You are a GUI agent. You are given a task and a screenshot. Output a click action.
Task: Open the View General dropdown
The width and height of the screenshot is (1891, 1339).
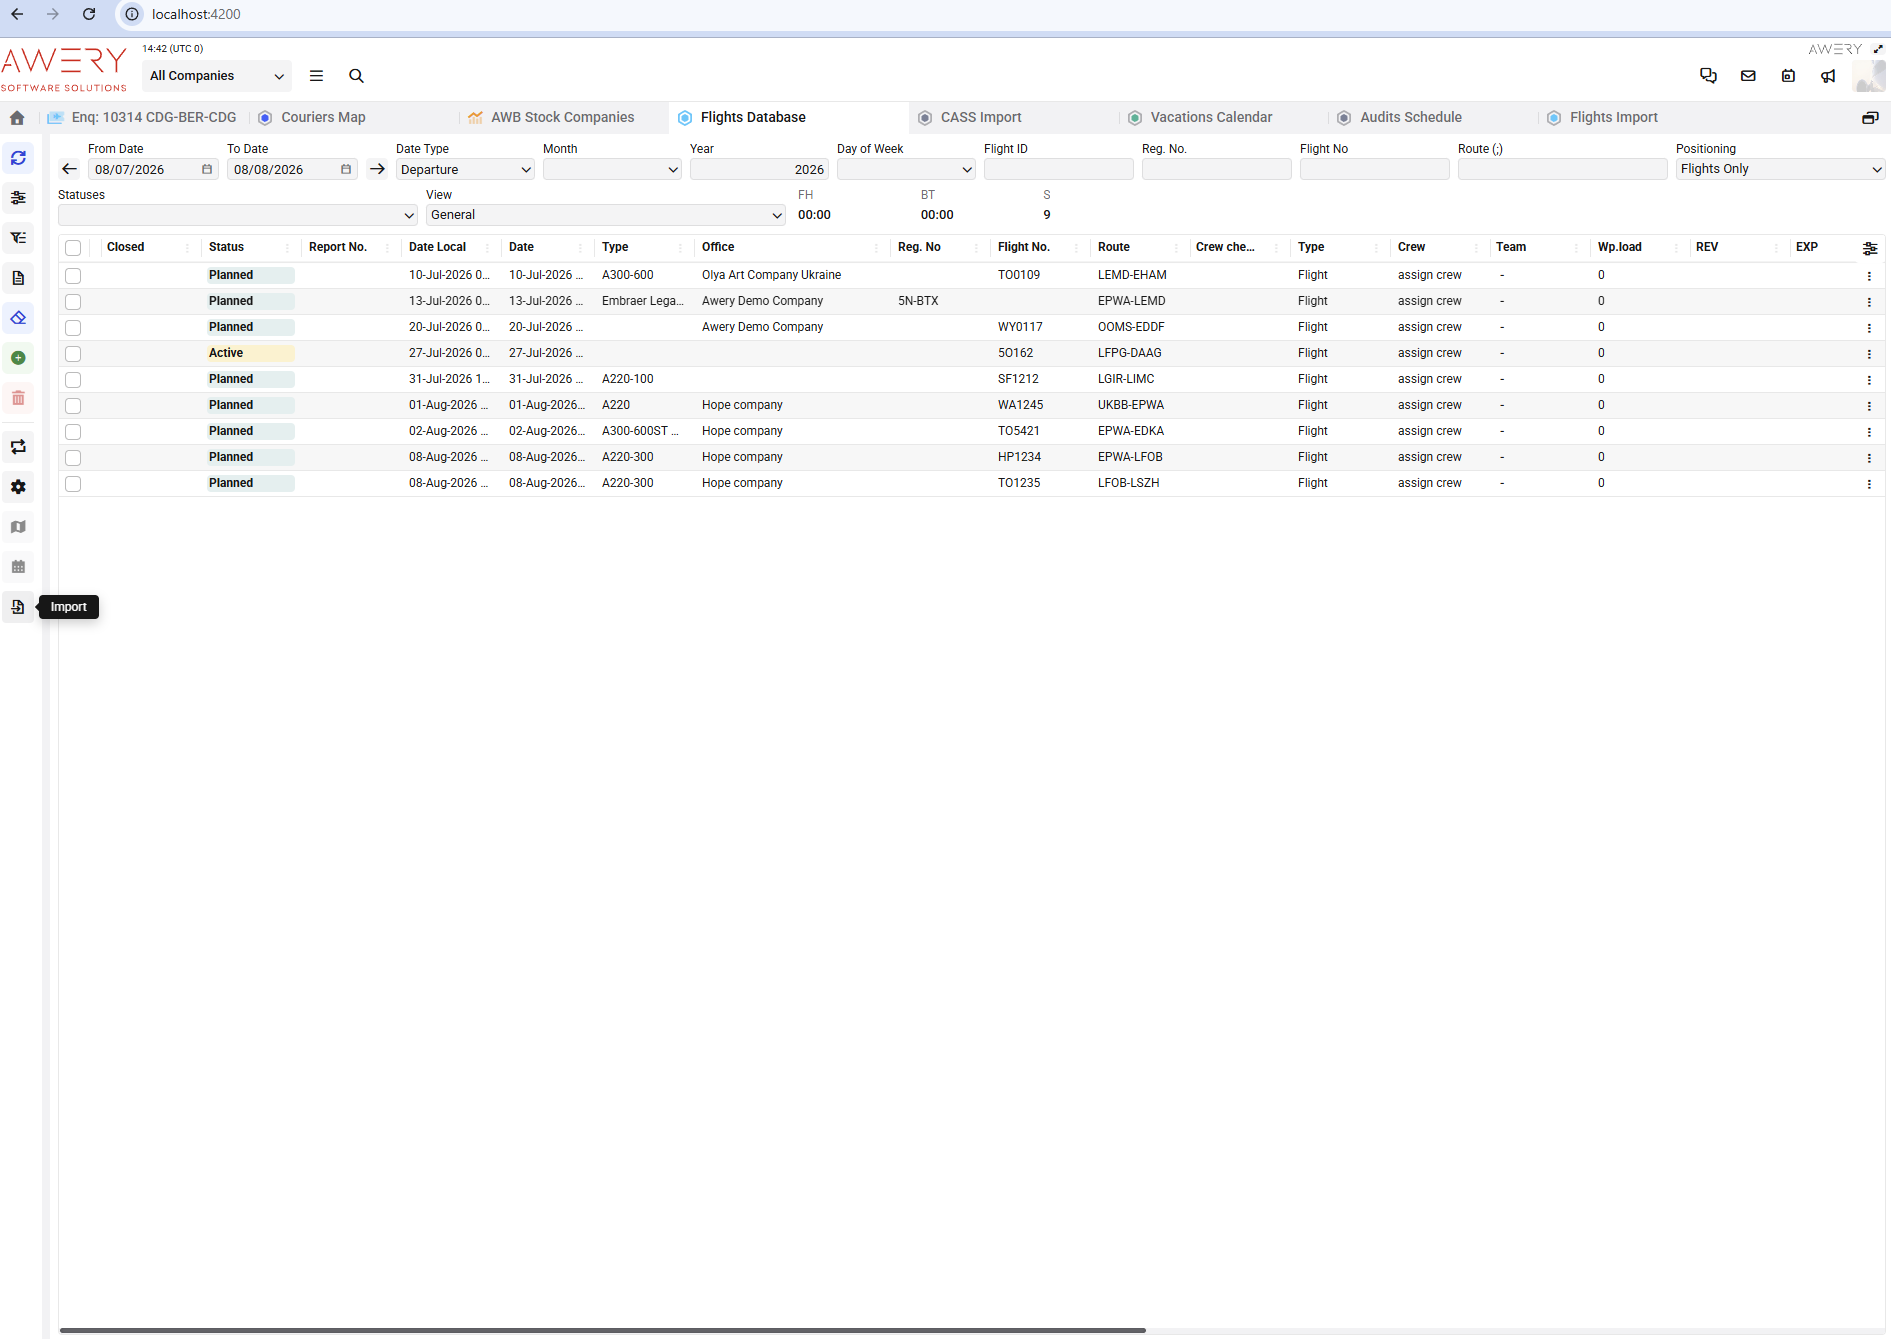[x=606, y=215]
